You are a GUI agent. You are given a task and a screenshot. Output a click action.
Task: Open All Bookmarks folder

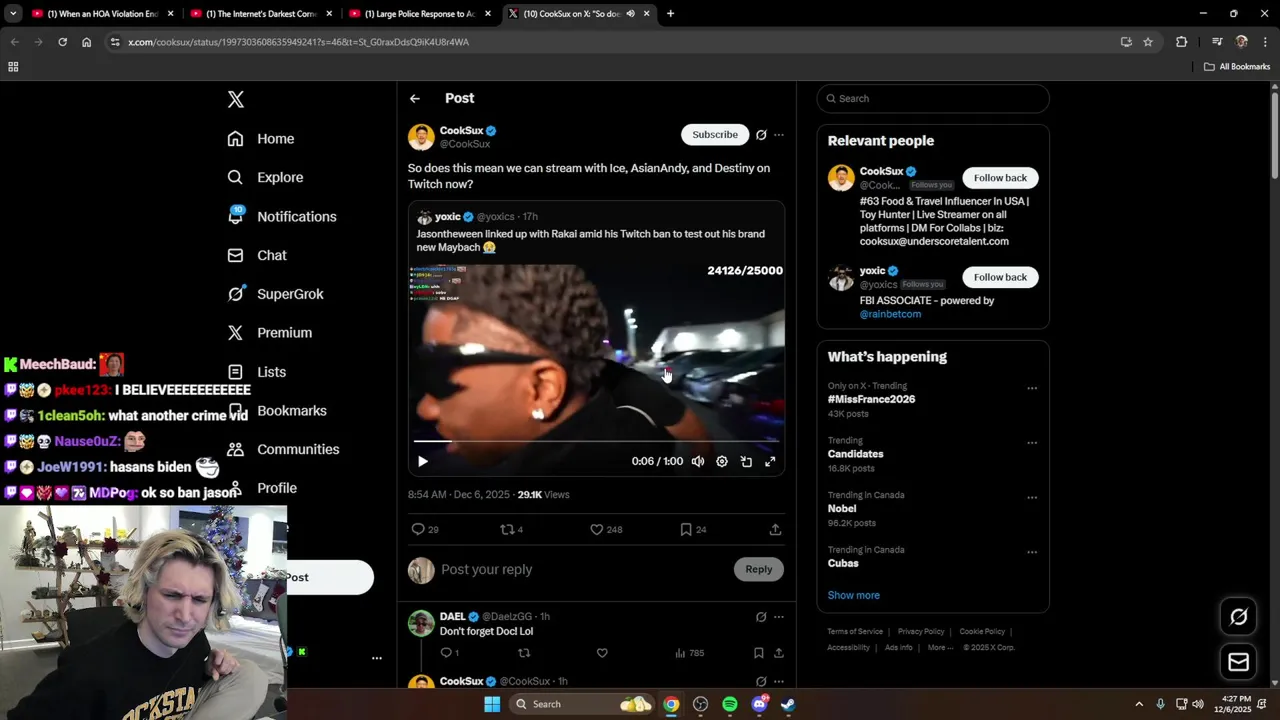point(1237,67)
